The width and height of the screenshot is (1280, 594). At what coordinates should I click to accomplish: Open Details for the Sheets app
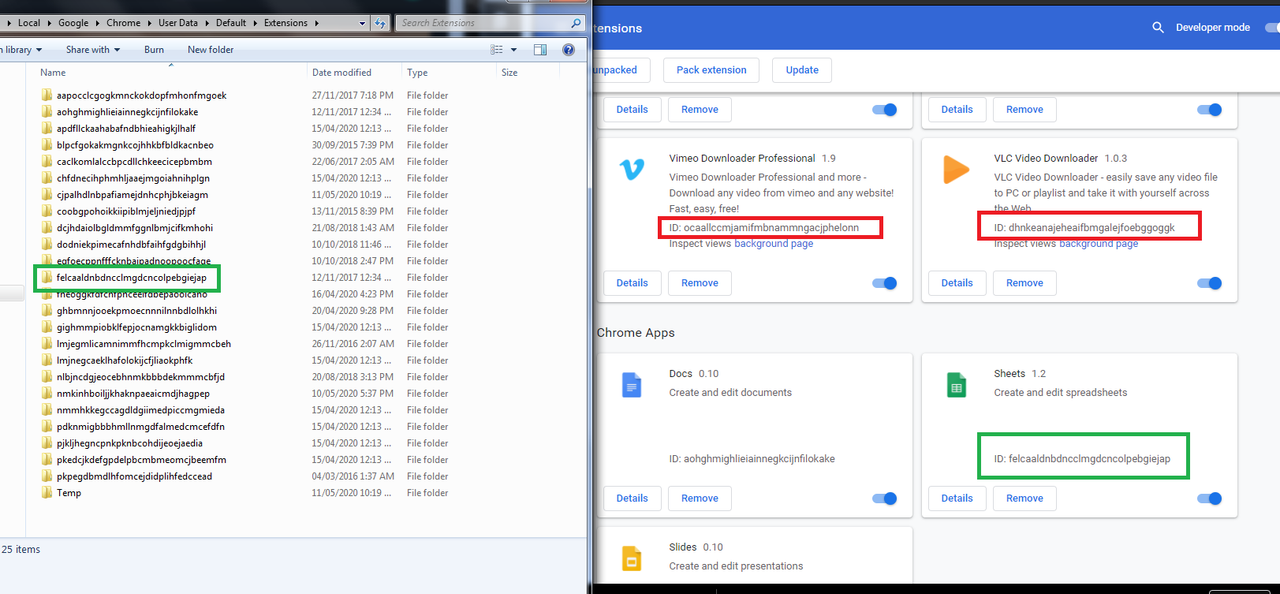tap(957, 498)
